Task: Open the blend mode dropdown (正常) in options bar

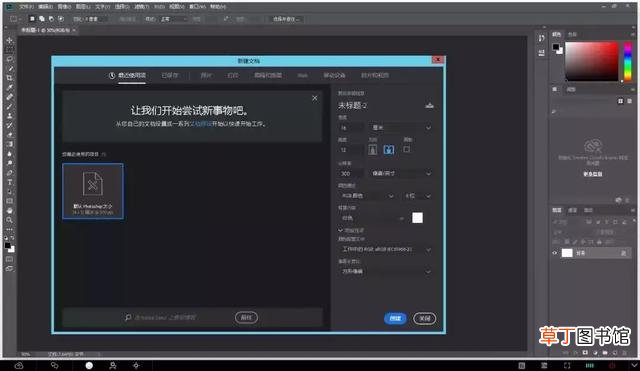Action: click(x=173, y=19)
